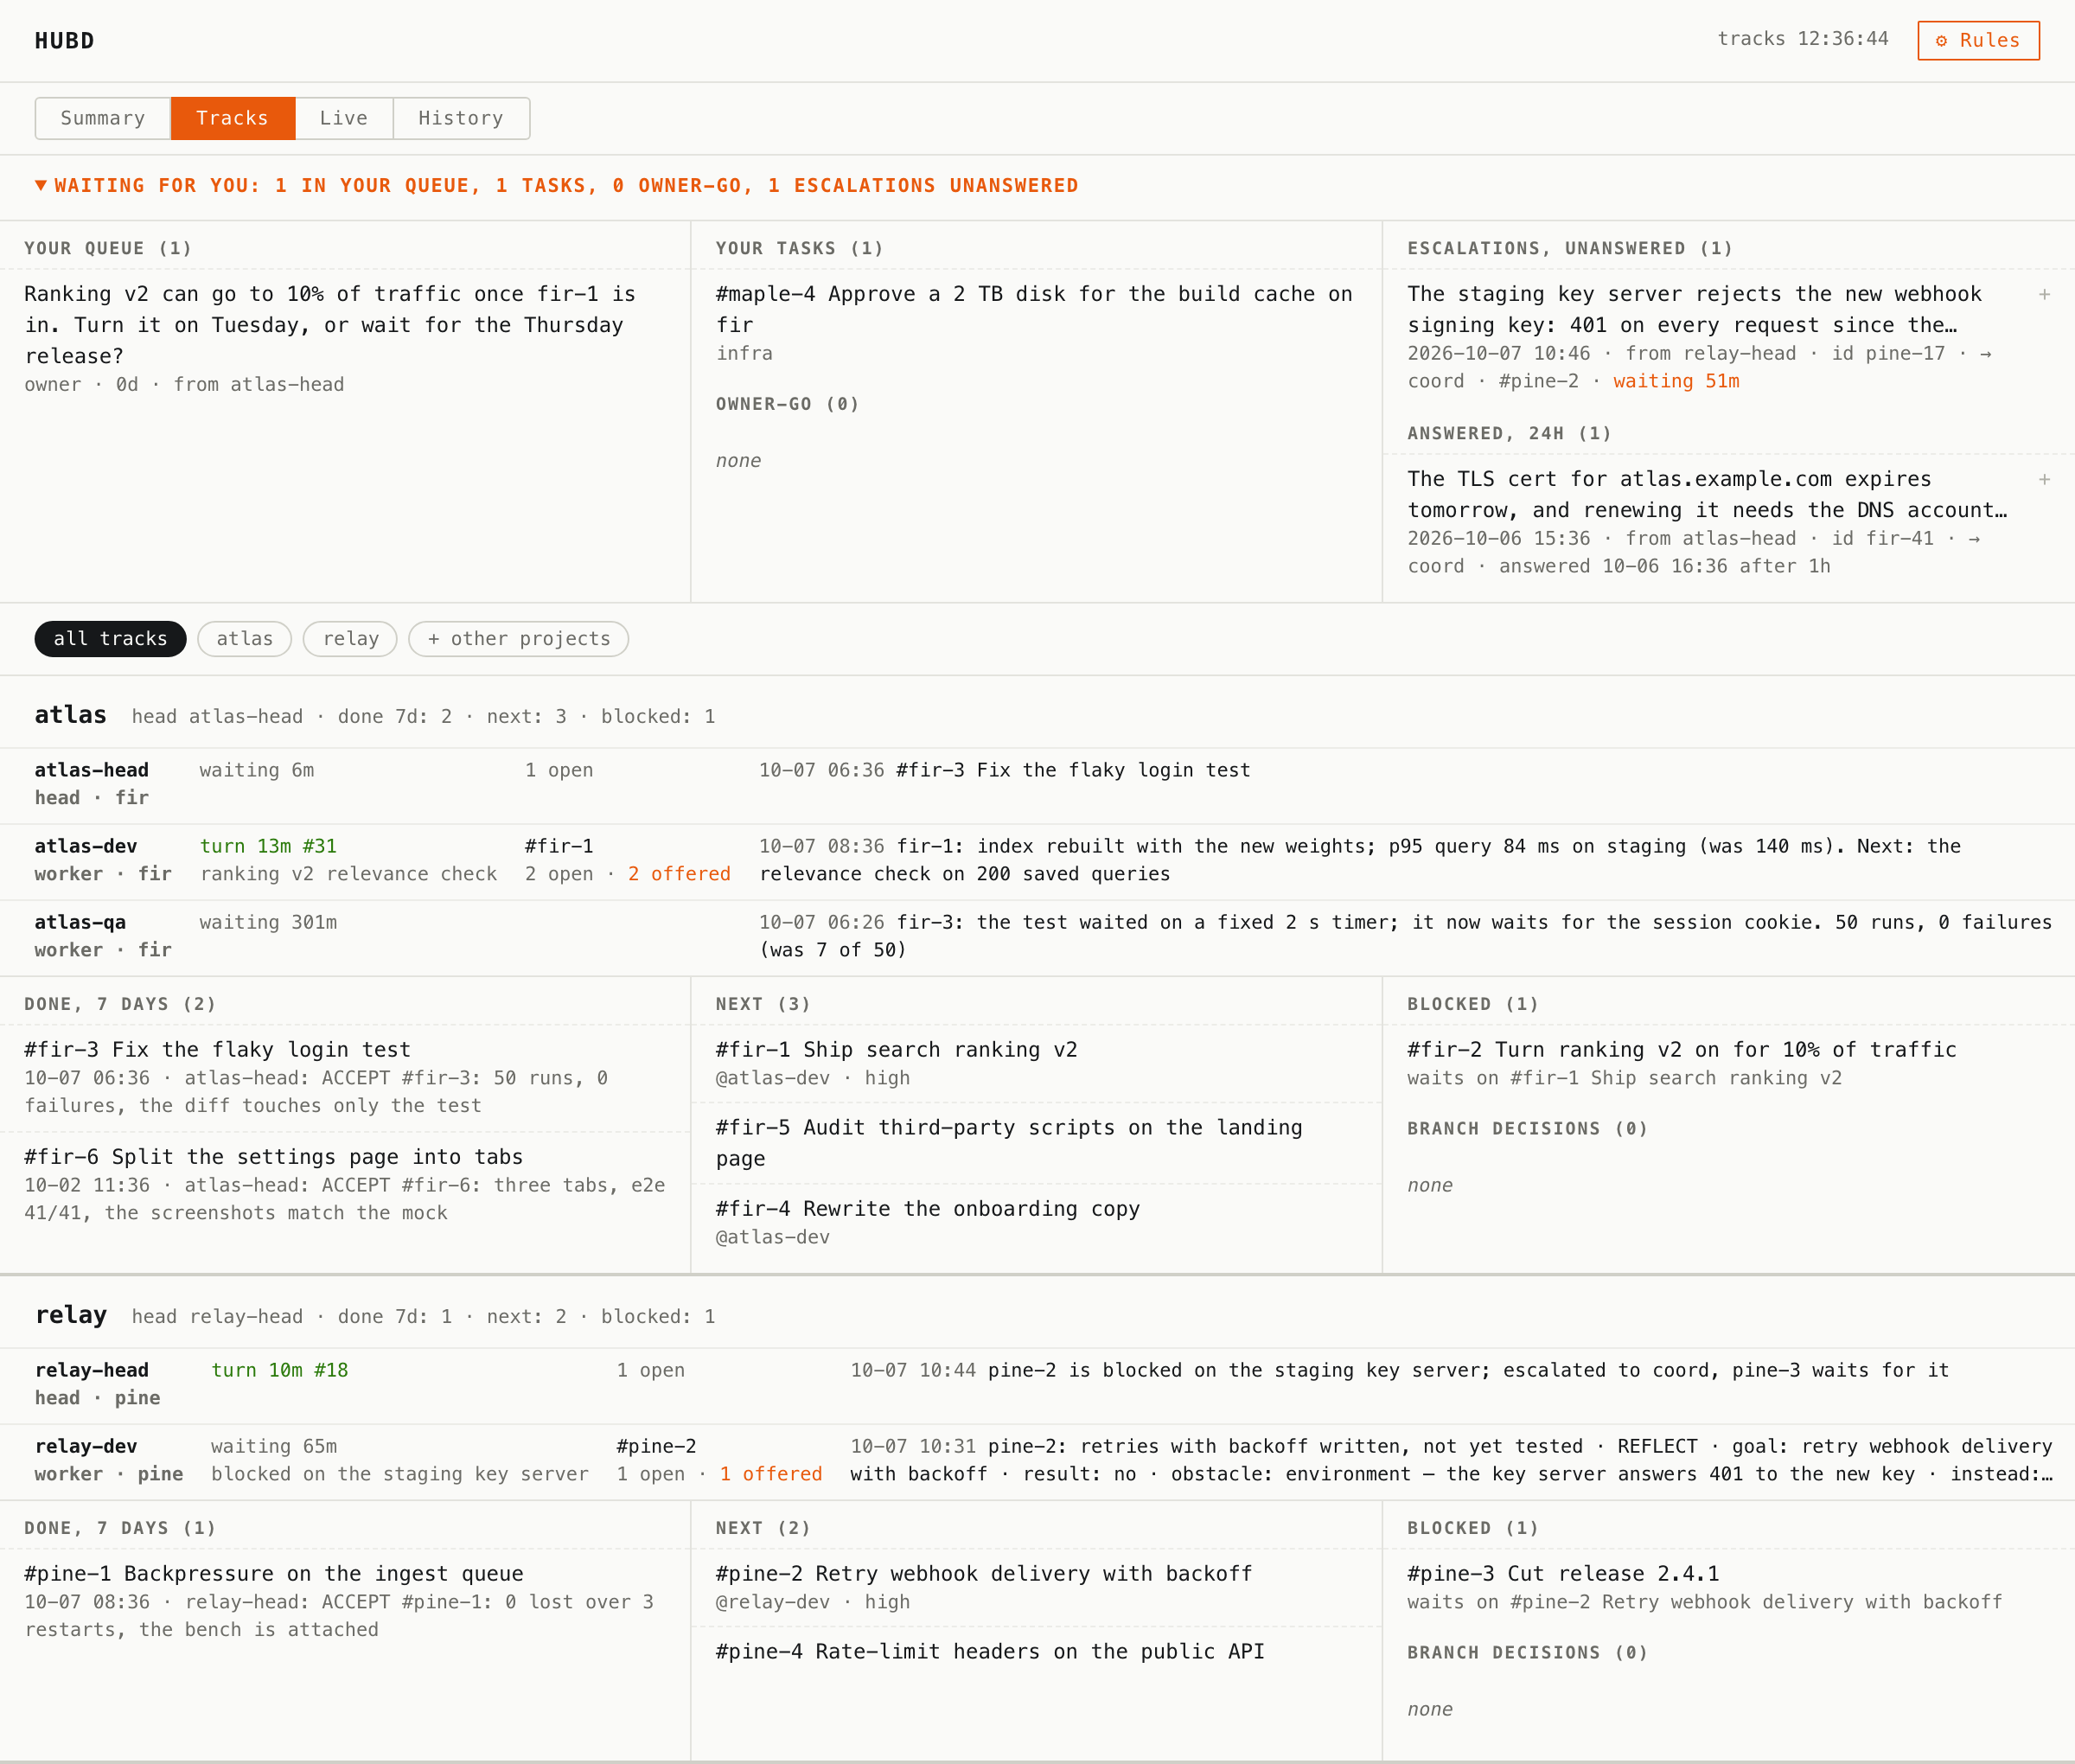
Task: Click relay-head log entry at 10-07 10:44
Action: (x=1400, y=1370)
